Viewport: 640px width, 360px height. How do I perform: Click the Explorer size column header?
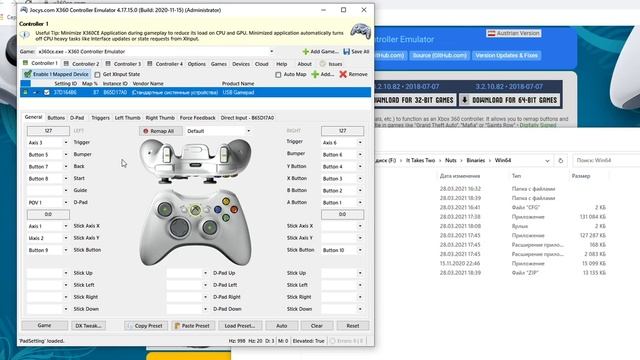click(581, 176)
